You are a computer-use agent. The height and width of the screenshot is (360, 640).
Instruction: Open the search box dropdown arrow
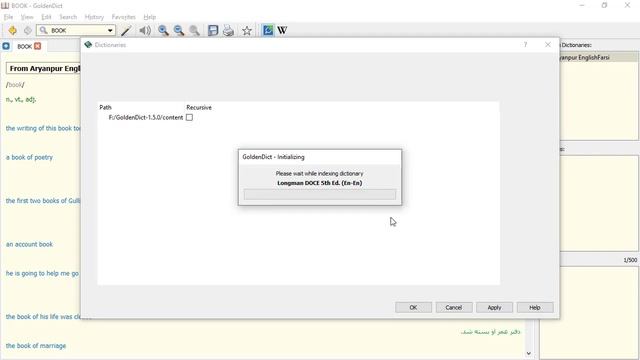point(110,31)
